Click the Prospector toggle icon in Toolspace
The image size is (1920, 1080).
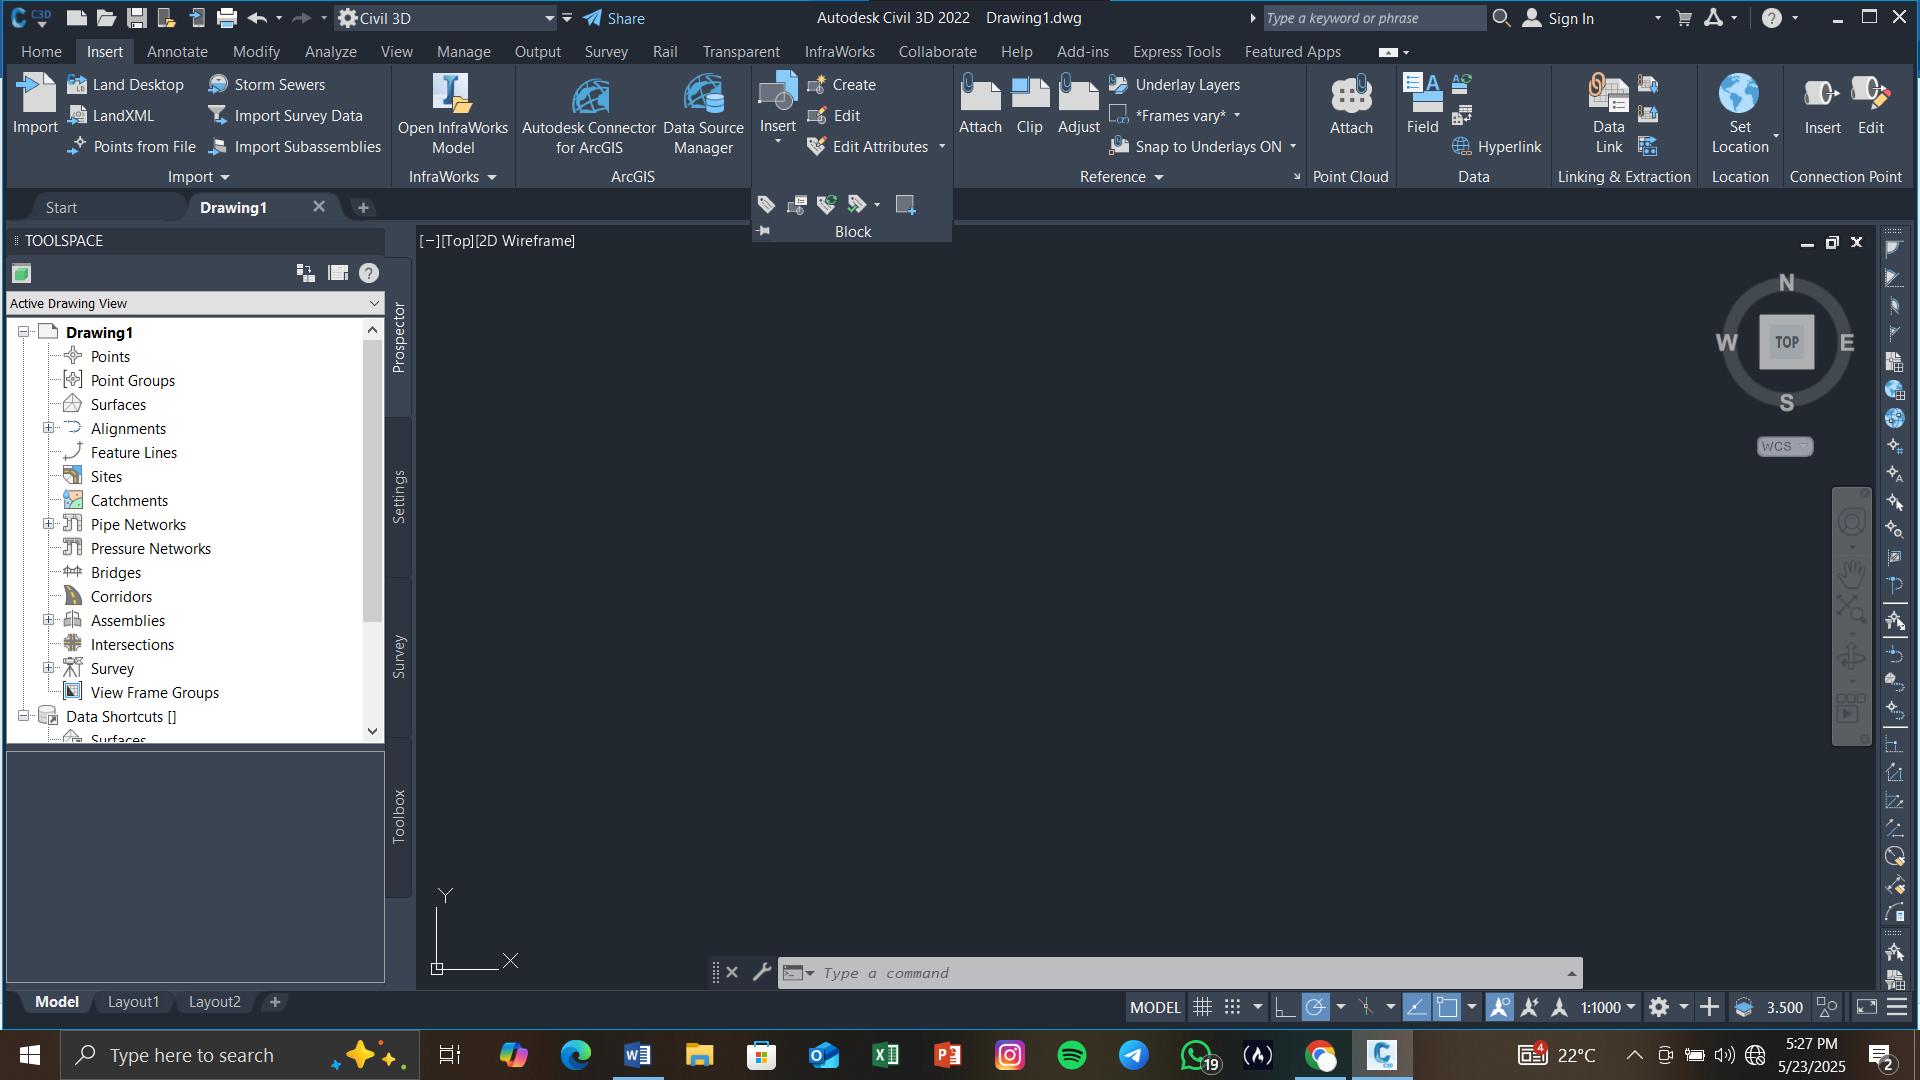pyautogui.click(x=22, y=273)
